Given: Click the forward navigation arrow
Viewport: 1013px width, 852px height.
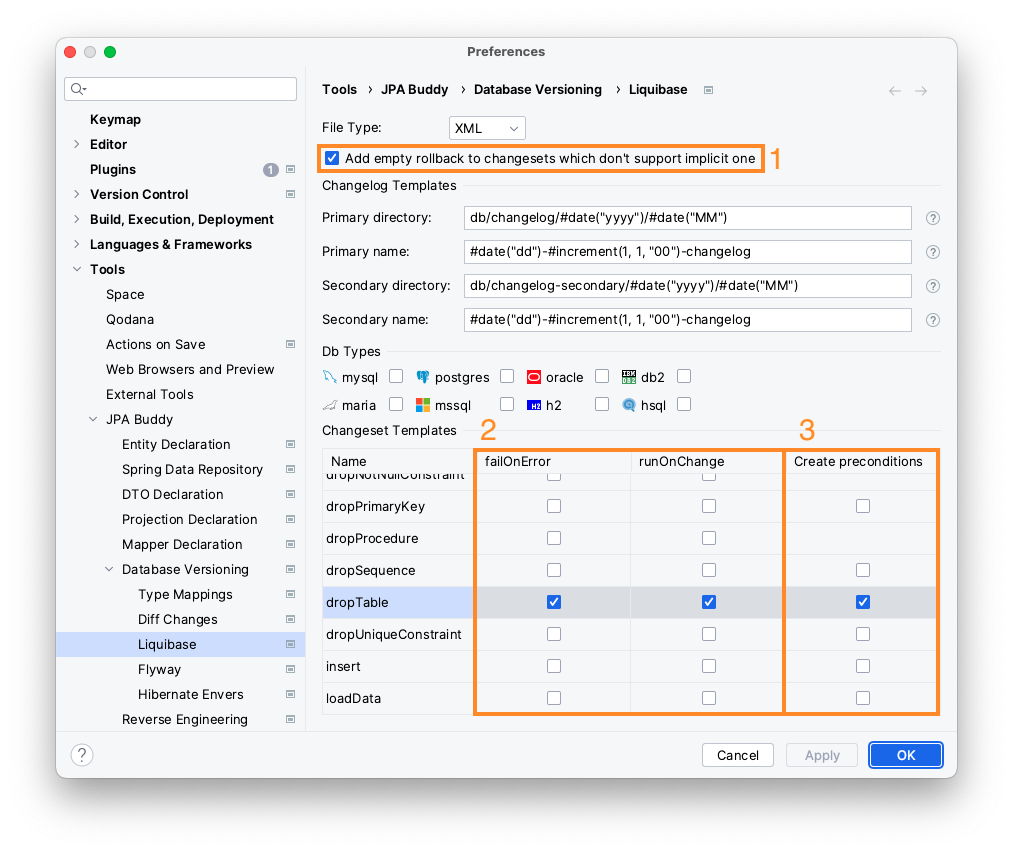Looking at the screenshot, I should click(x=921, y=91).
